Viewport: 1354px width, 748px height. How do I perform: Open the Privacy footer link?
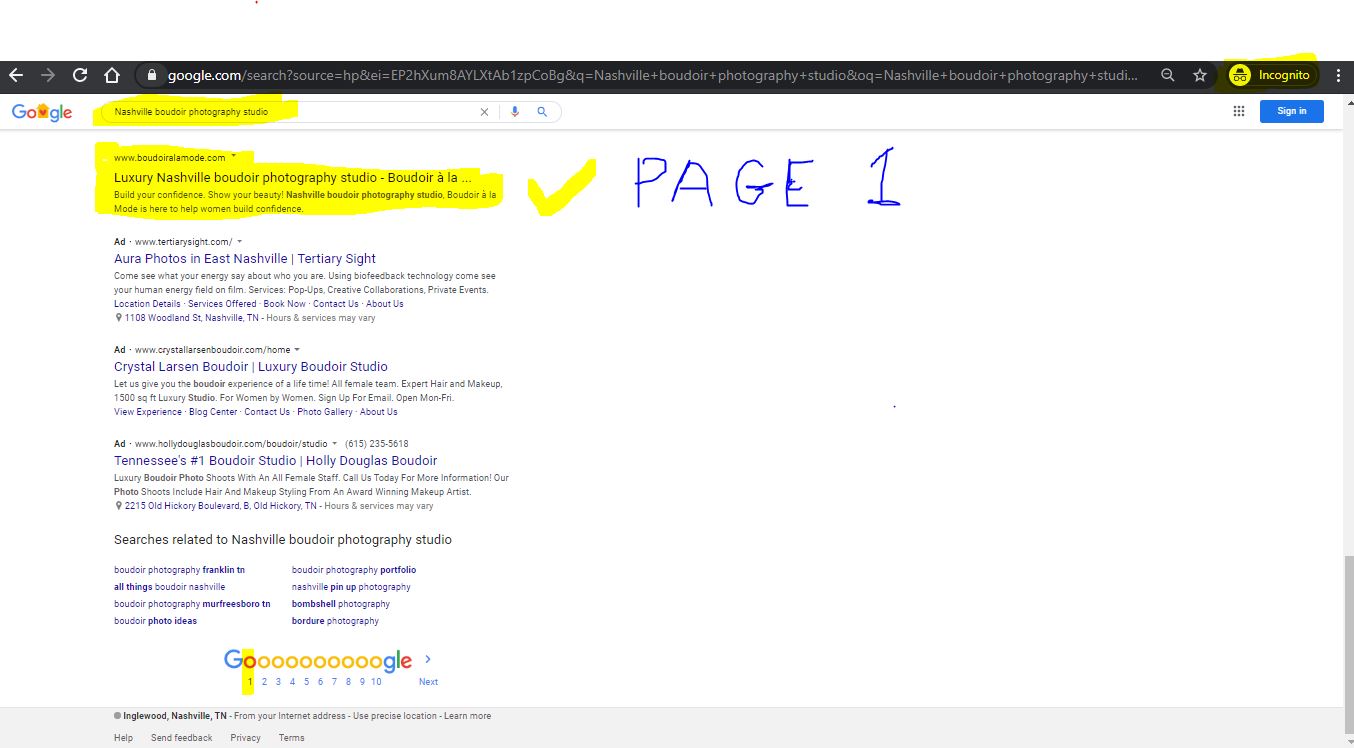click(245, 738)
